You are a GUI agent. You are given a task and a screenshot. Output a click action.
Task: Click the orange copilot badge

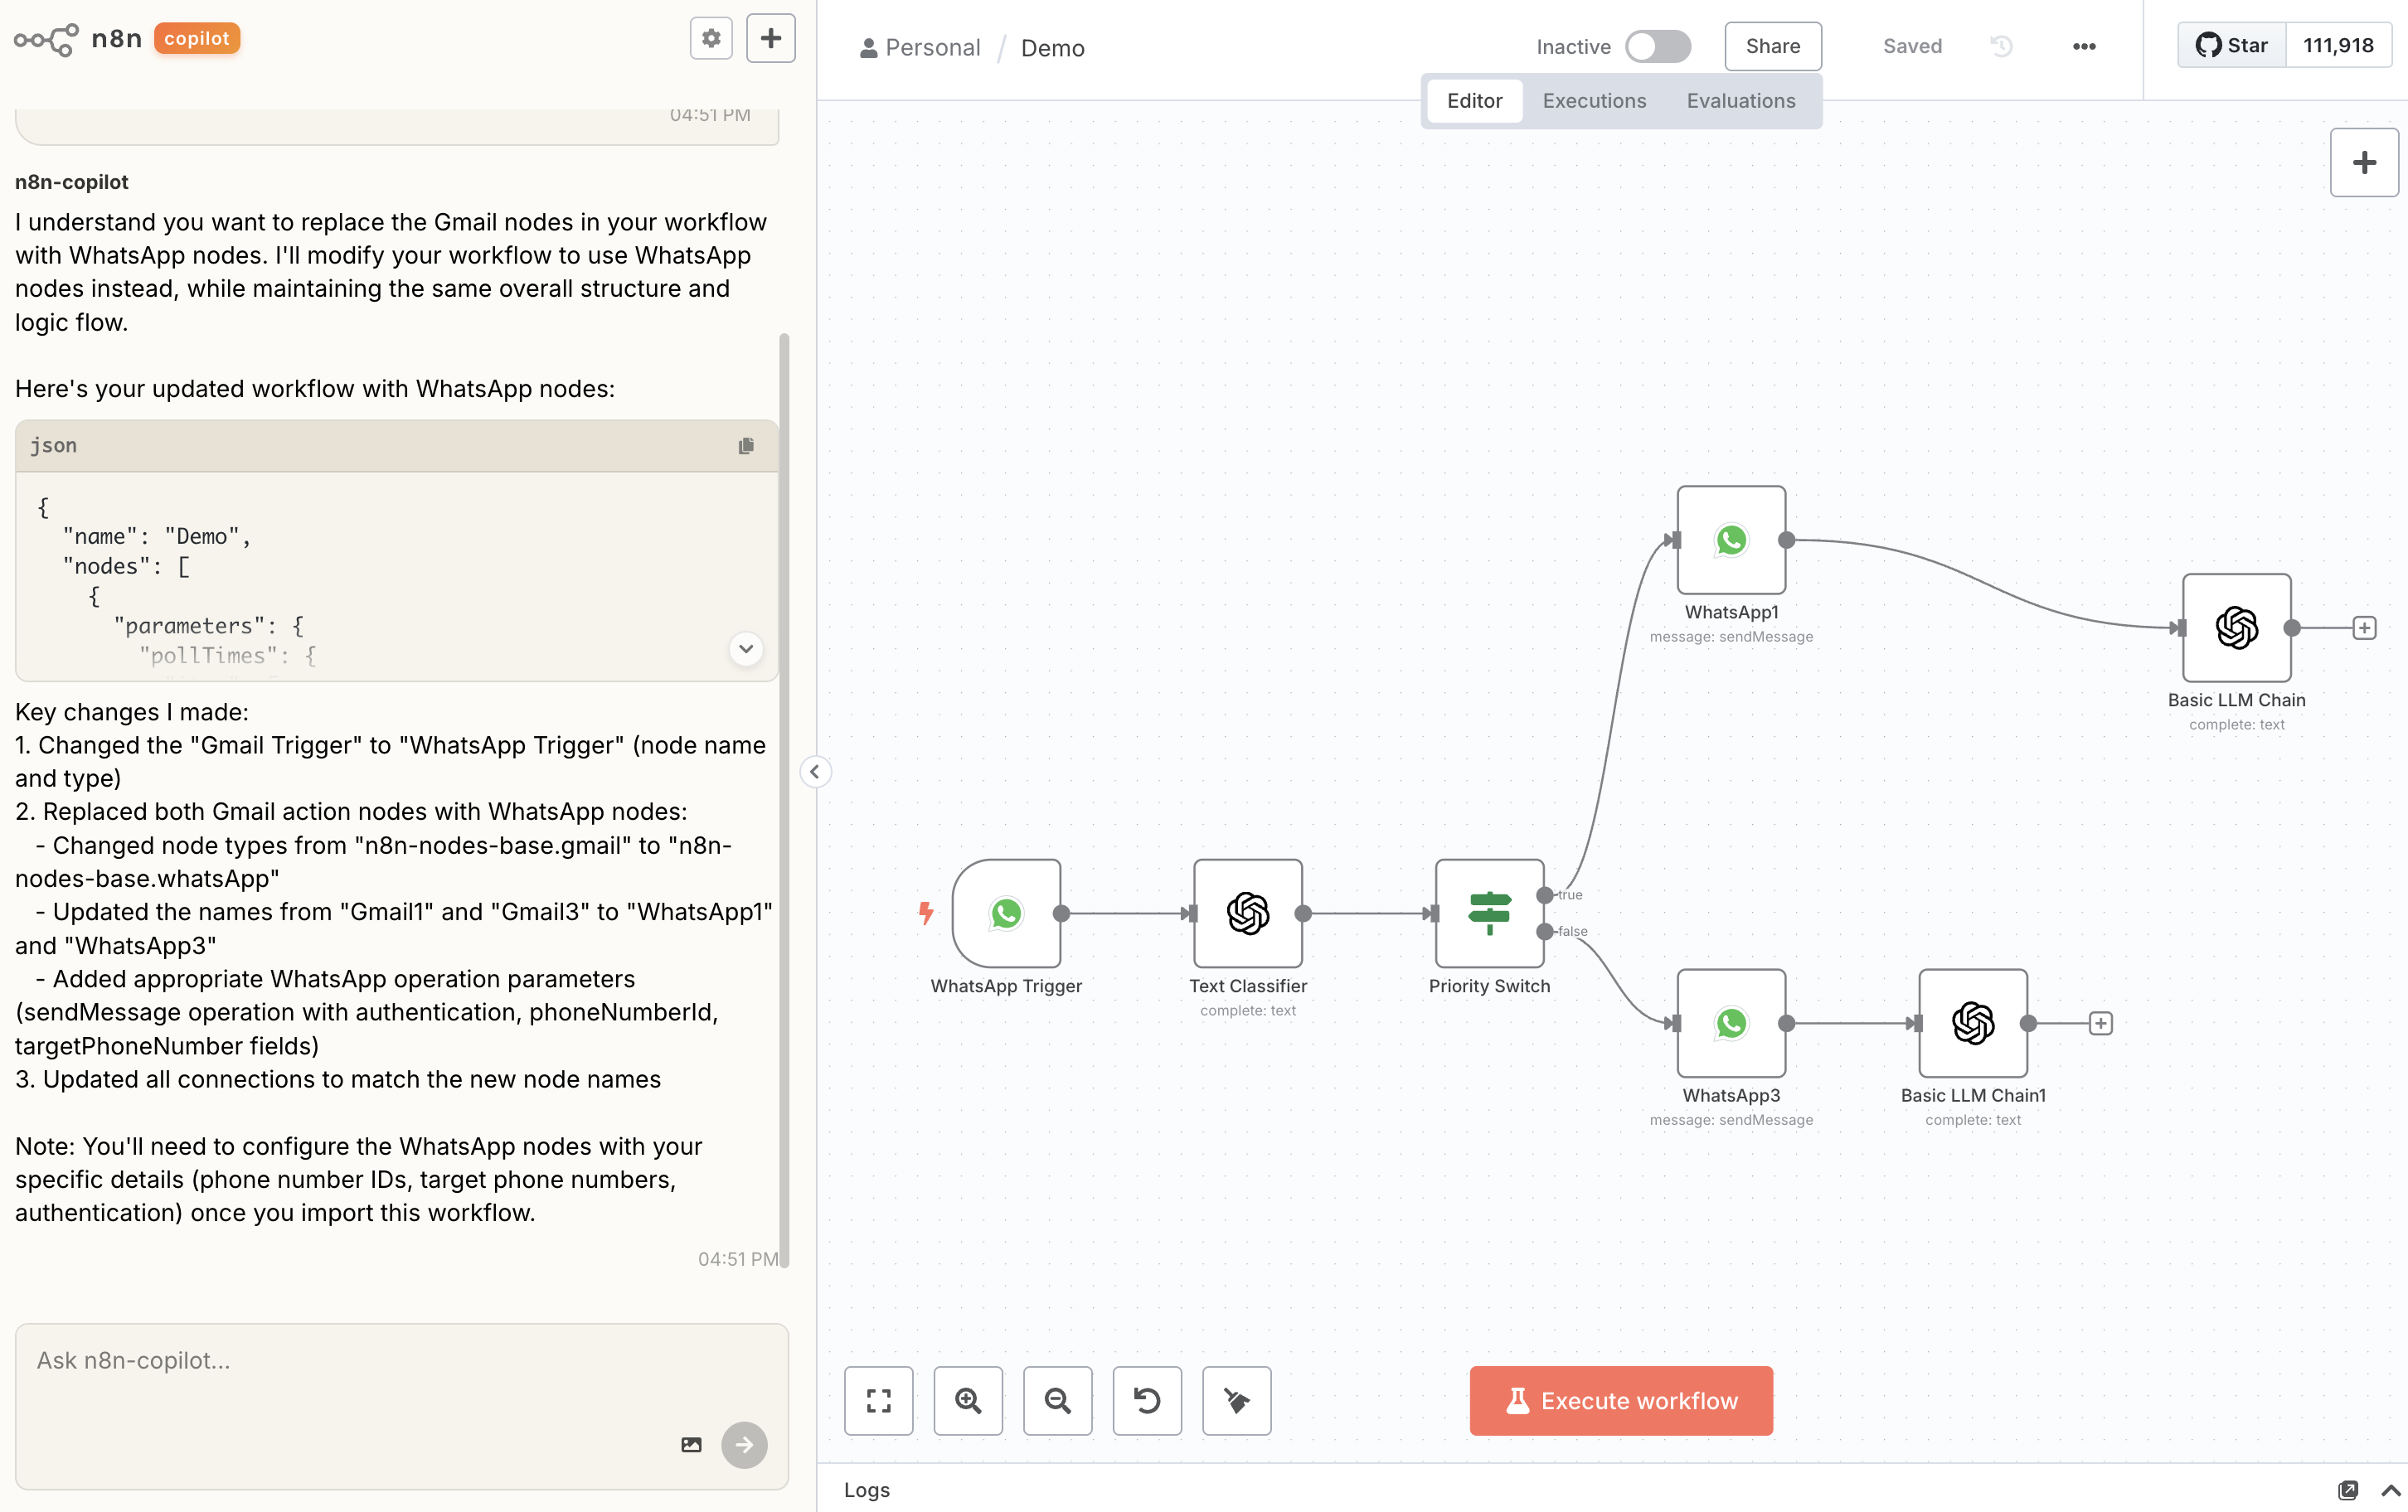(x=197, y=38)
